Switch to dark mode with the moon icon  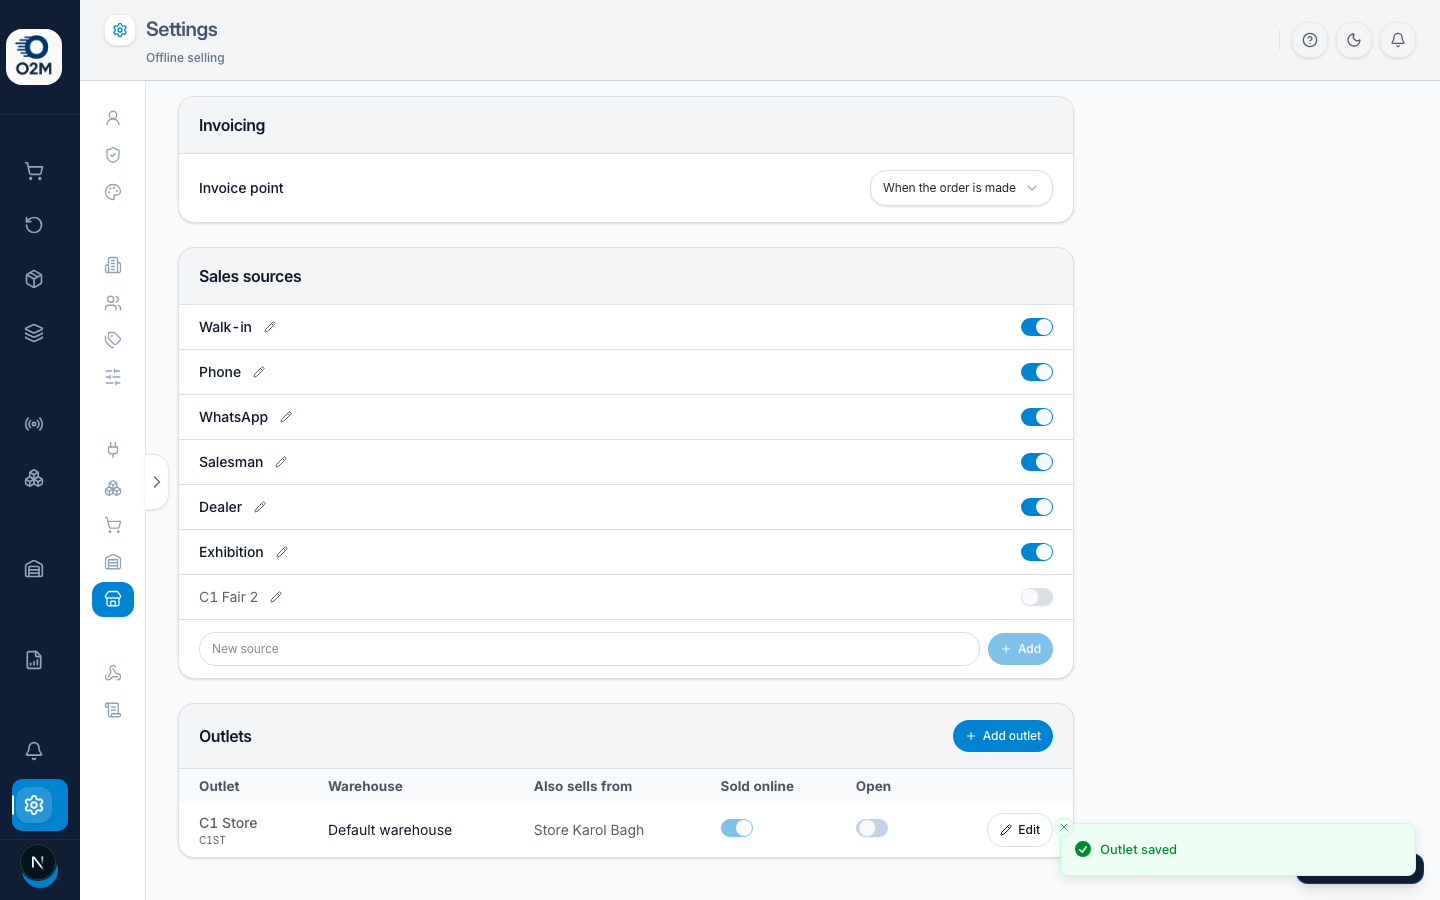(x=1354, y=40)
